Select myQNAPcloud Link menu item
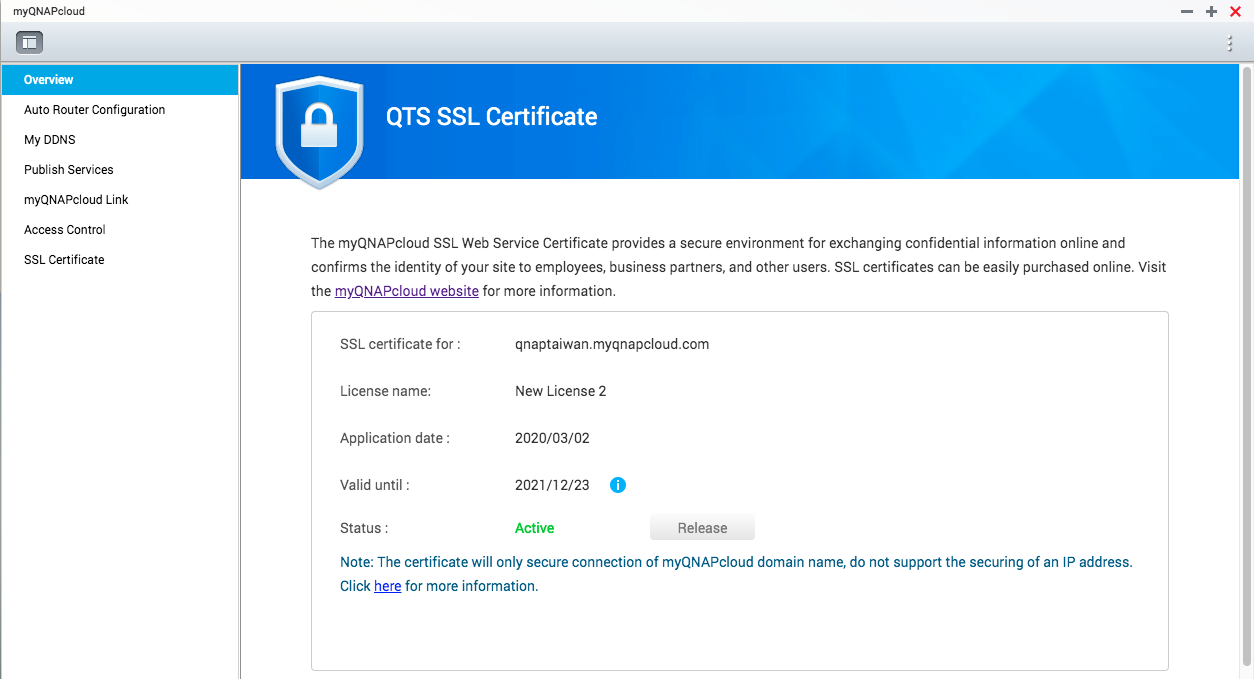This screenshot has height=679, width=1254. point(76,200)
